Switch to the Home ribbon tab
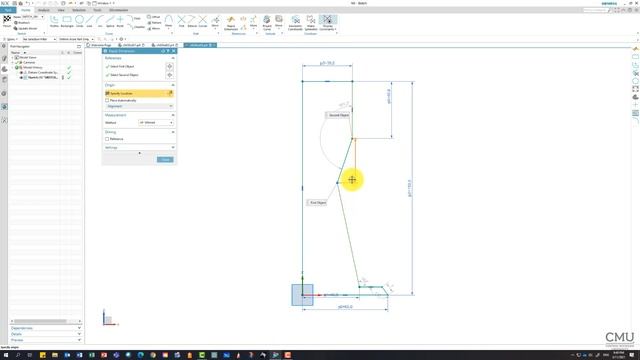Viewport: 640px width, 360px height. [x=26, y=10]
